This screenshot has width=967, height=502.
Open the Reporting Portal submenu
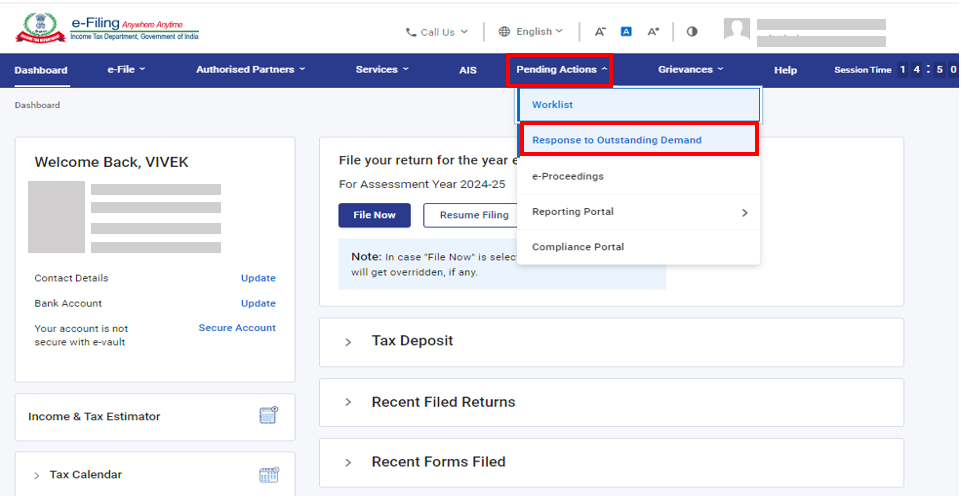point(638,212)
